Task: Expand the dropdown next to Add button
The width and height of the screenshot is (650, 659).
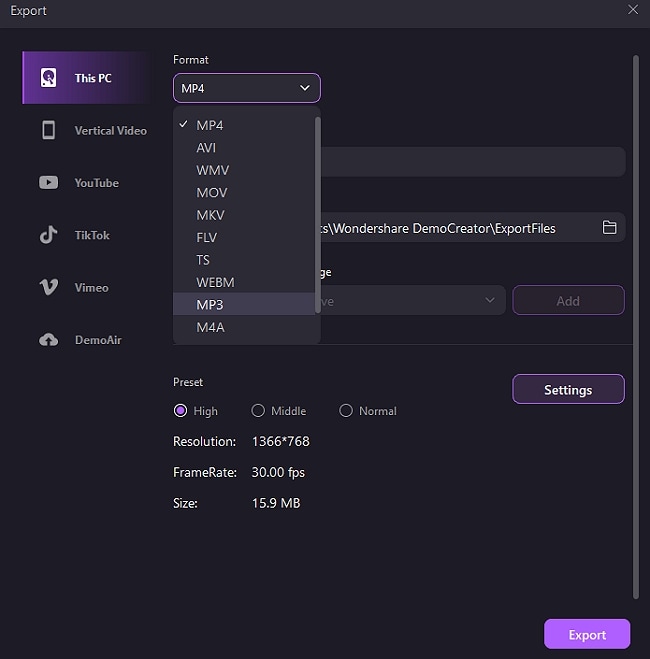Action: (x=490, y=300)
